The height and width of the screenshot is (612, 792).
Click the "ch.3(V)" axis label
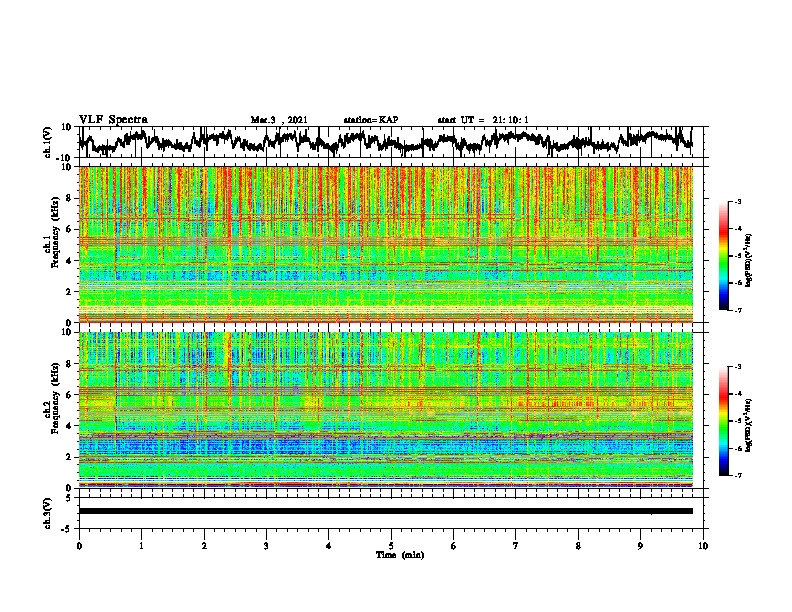pyautogui.click(x=48, y=513)
